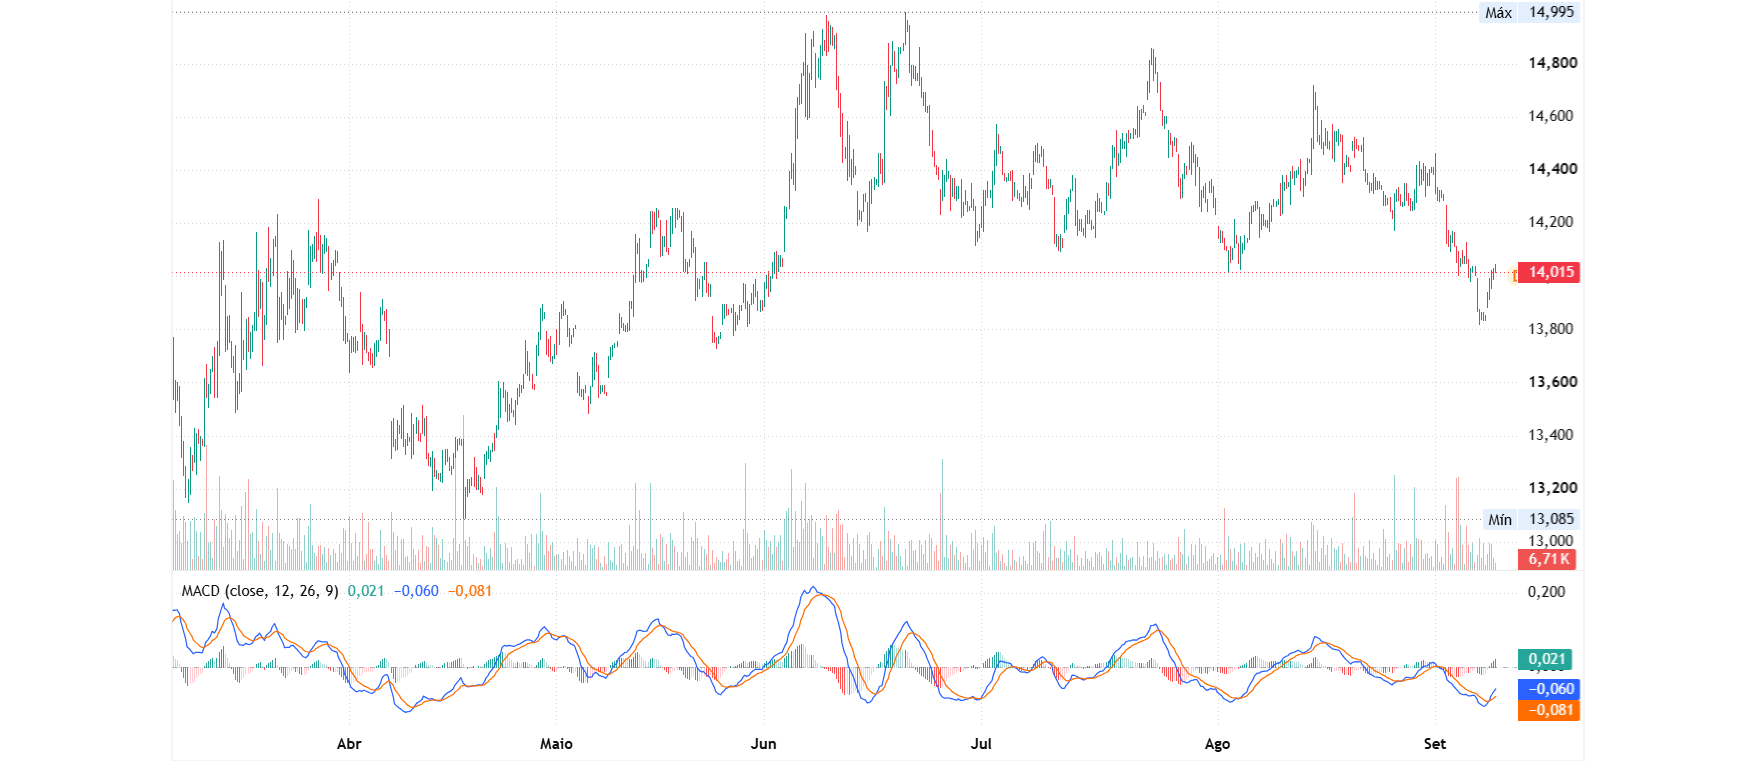Click the green MACD histogram value 0,021 in legend
The width and height of the screenshot is (1757, 761).
tap(366, 591)
